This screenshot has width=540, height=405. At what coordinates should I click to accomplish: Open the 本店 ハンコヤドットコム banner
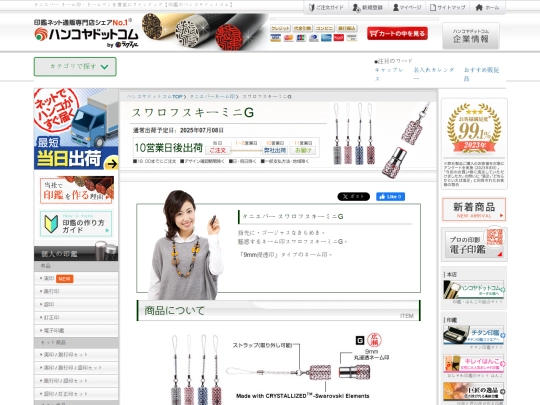tap(474, 290)
